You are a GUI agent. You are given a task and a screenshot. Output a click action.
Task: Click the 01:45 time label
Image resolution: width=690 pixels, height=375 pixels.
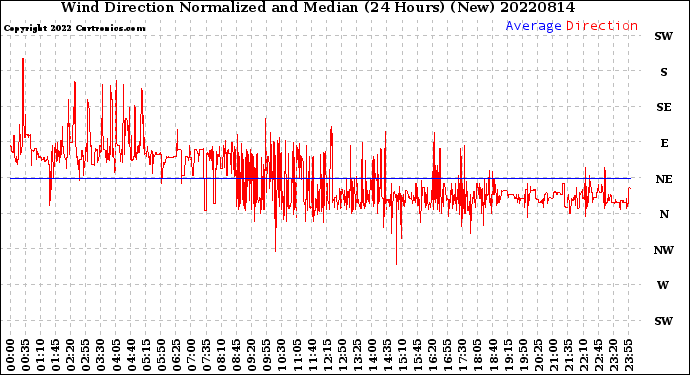(56, 355)
